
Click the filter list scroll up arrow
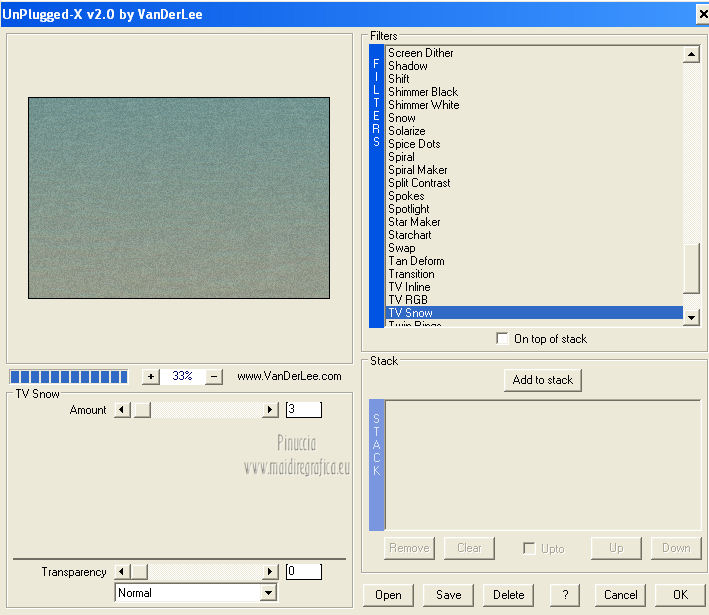691,54
